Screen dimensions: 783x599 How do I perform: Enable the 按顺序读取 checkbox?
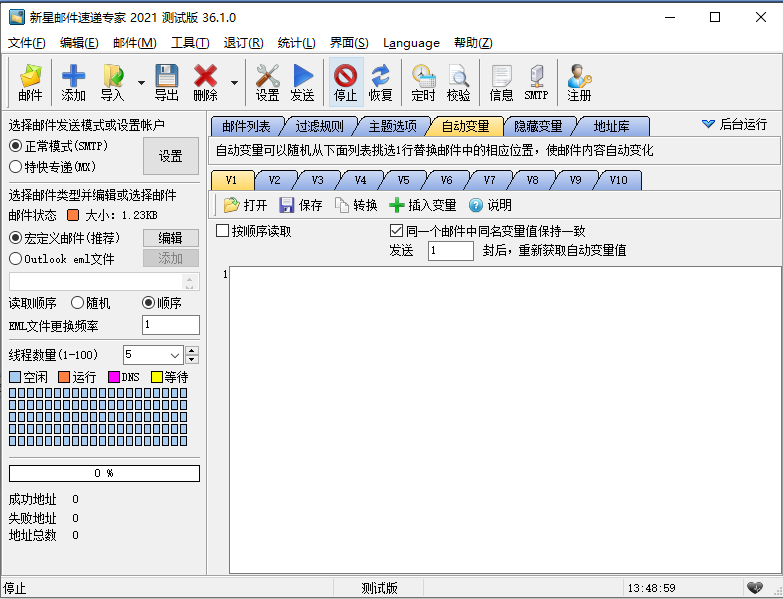click(223, 231)
